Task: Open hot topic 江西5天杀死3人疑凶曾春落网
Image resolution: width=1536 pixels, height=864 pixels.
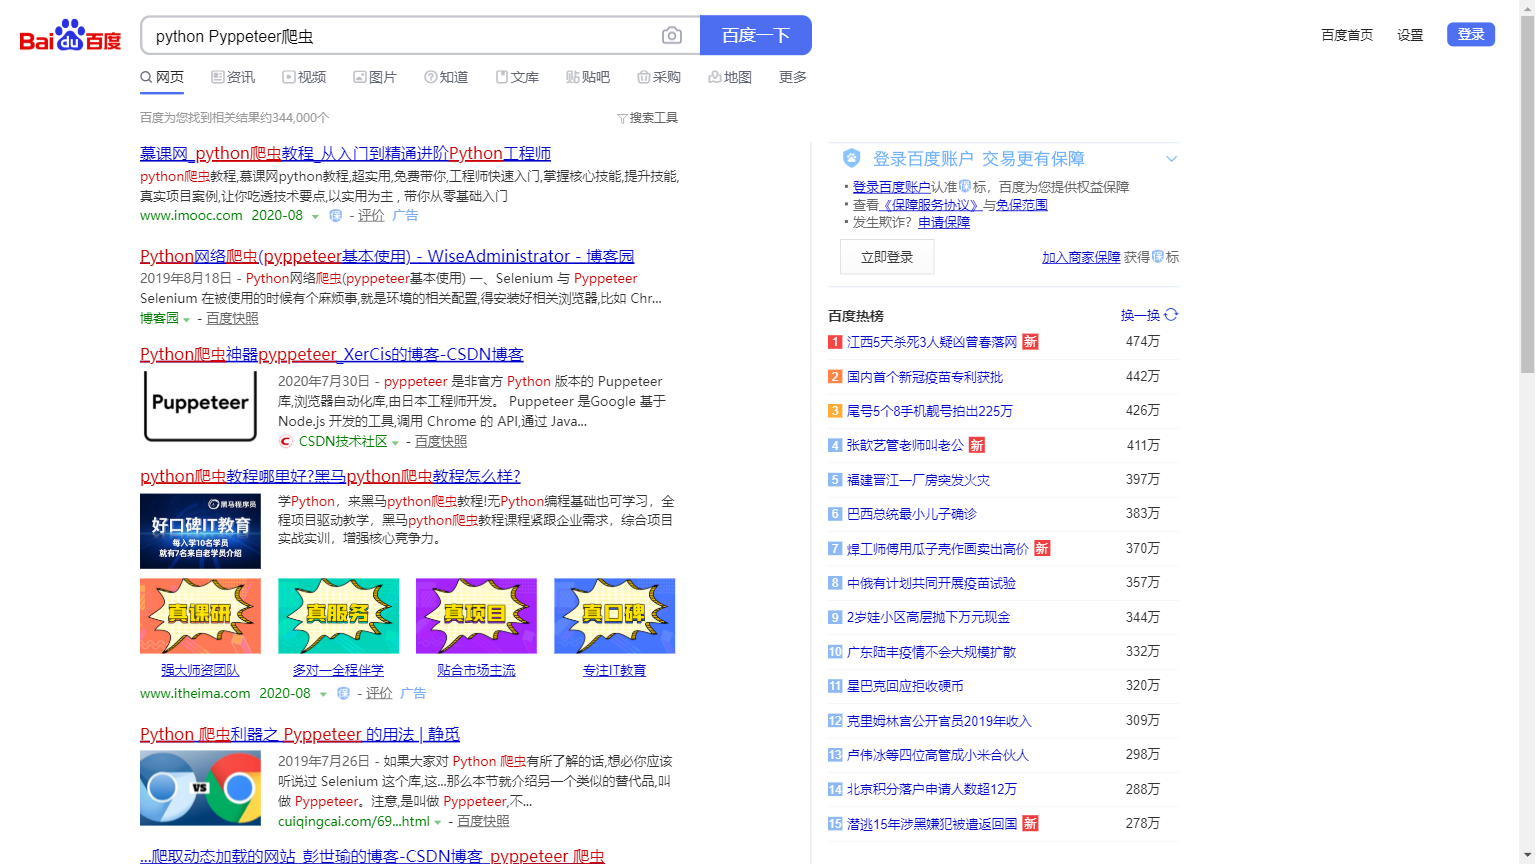Action: coord(932,342)
